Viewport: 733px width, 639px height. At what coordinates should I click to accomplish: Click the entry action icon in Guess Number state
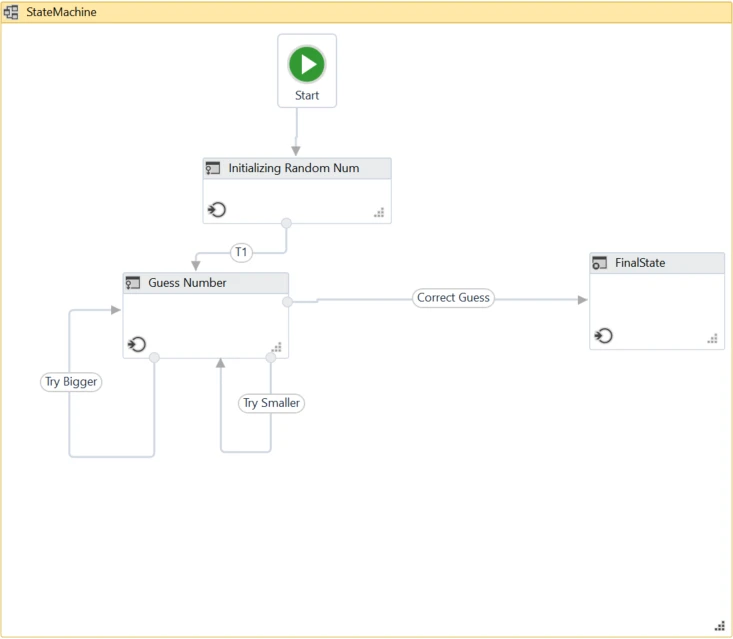(x=137, y=345)
